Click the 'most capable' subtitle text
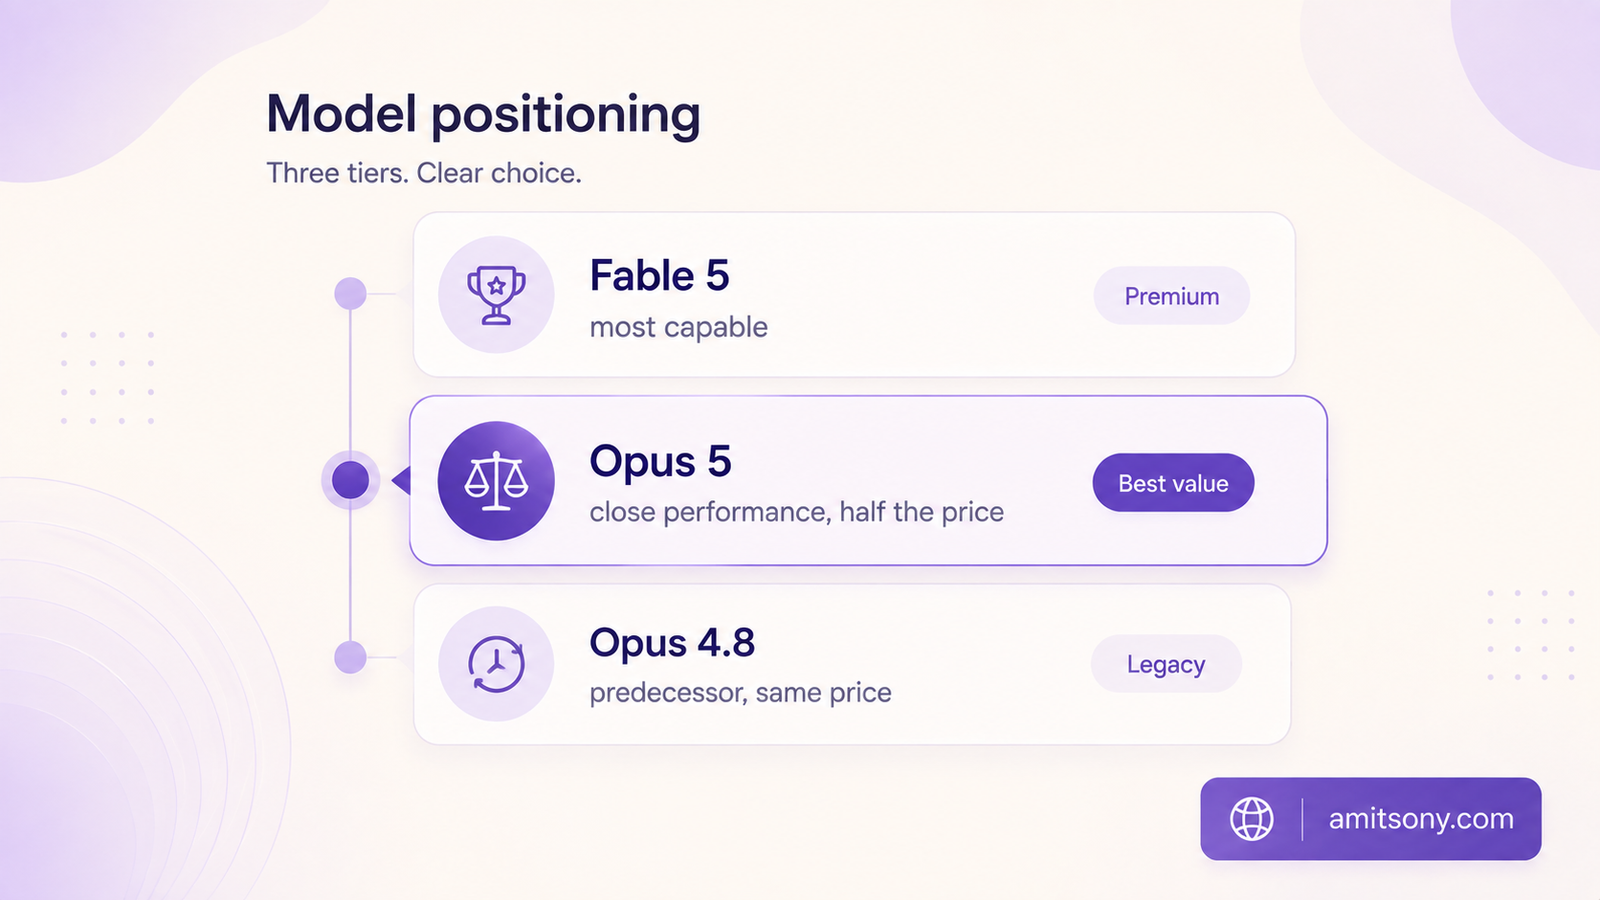Screen dimensions: 1600x900 (x=679, y=327)
